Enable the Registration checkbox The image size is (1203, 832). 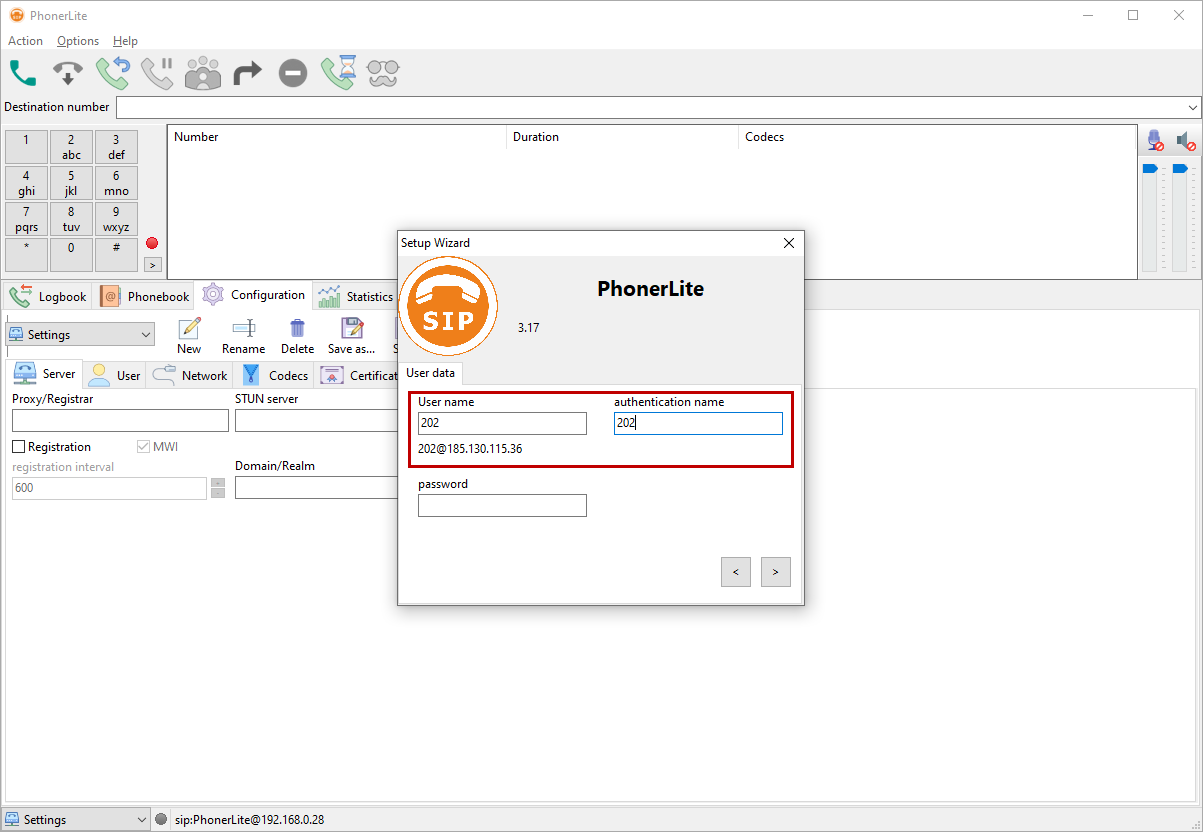tap(19, 447)
